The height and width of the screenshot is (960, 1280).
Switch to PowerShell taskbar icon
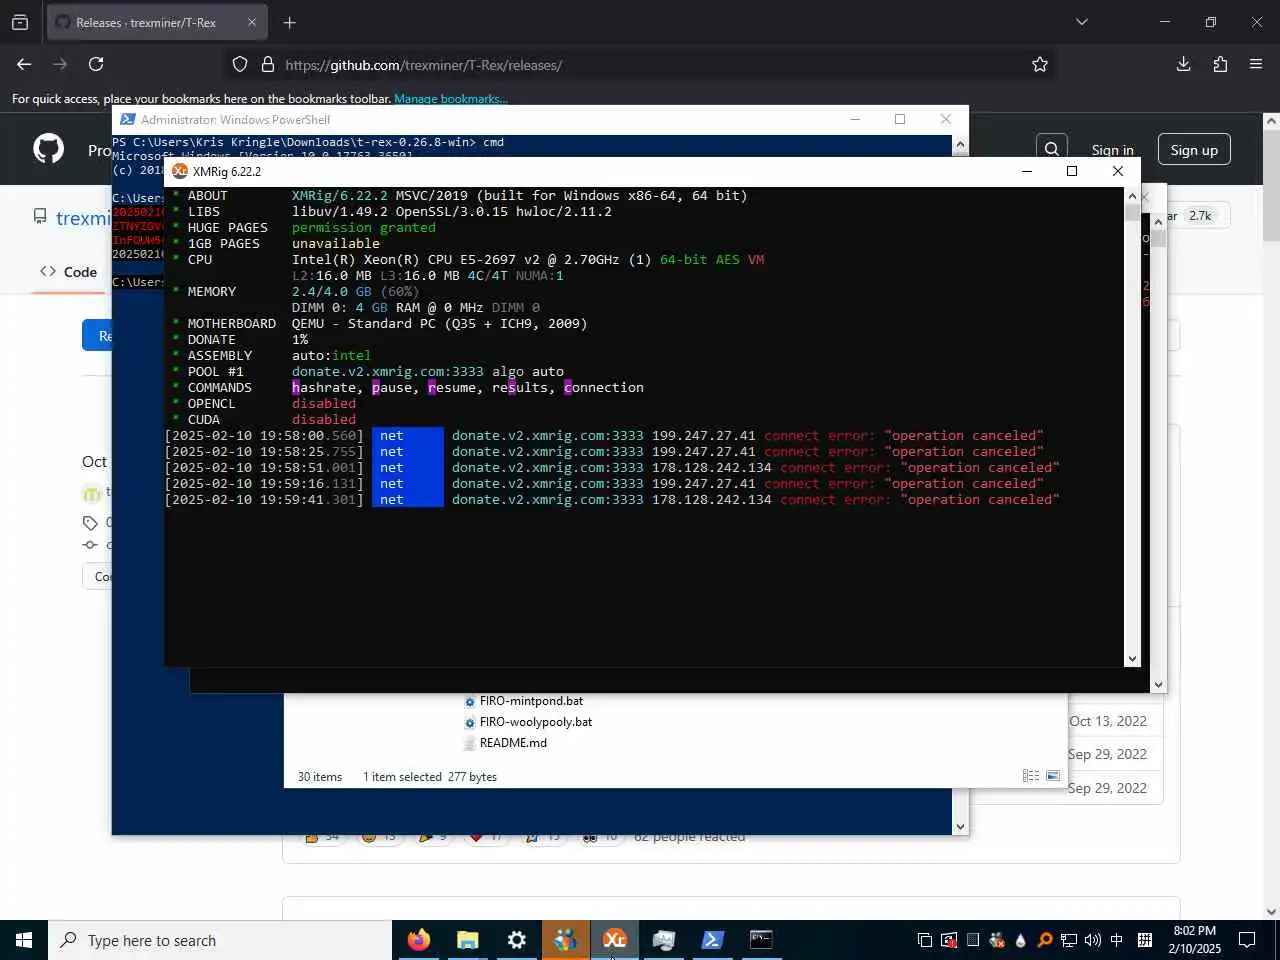(x=712, y=940)
